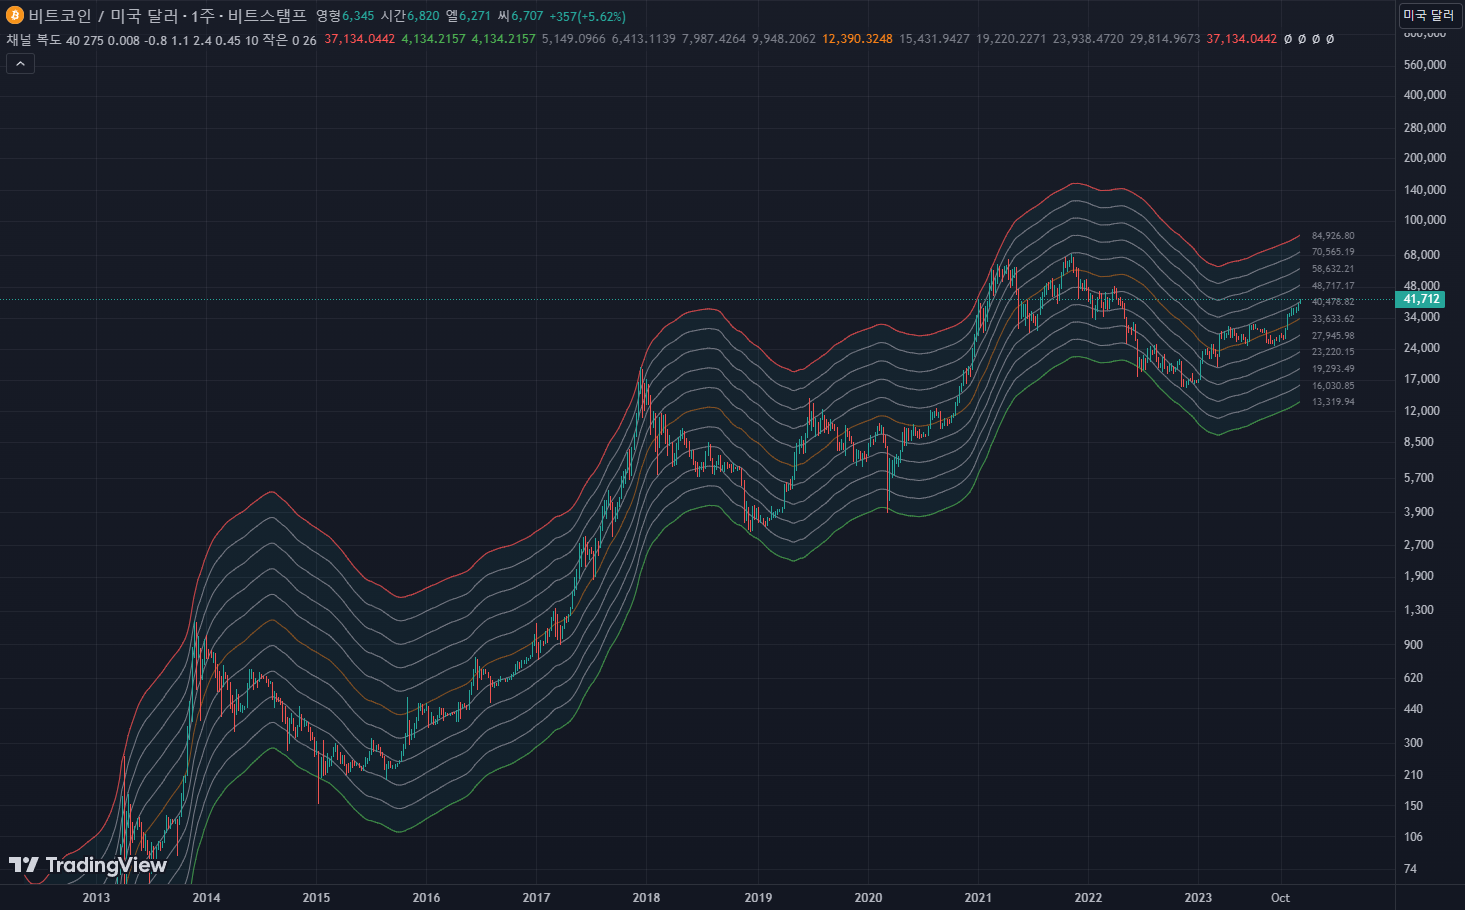Click the indicator value 29,814.9673
This screenshot has height=910, width=1465.
click(1165, 40)
